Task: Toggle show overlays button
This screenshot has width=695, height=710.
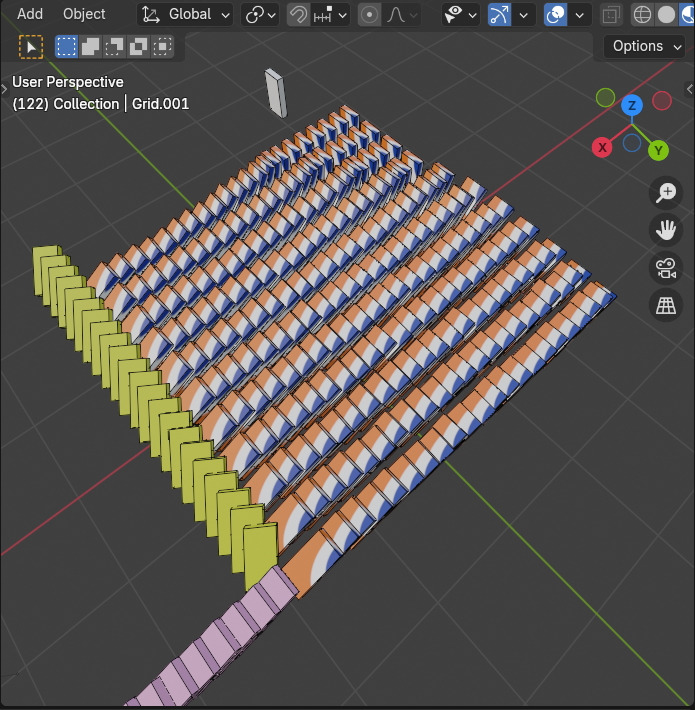Action: (556, 15)
